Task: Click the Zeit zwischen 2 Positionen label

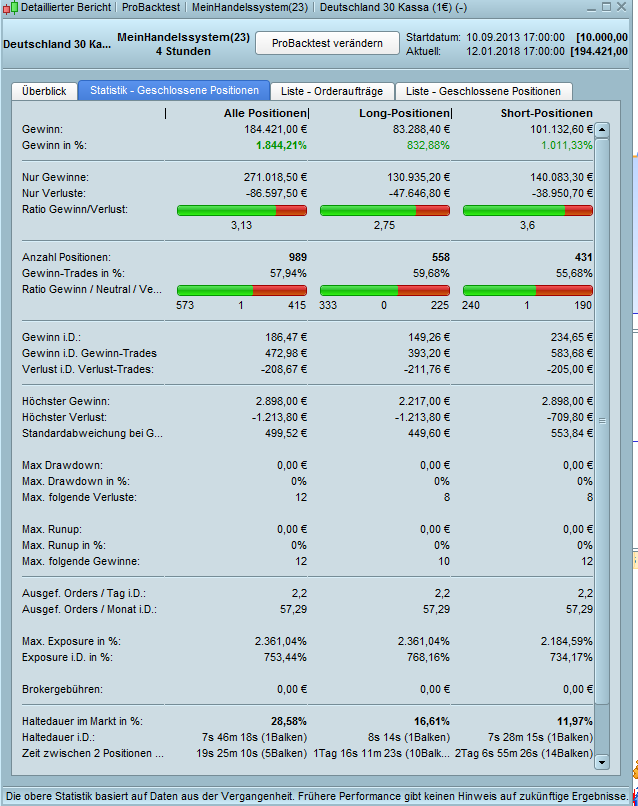Action: 93,753
